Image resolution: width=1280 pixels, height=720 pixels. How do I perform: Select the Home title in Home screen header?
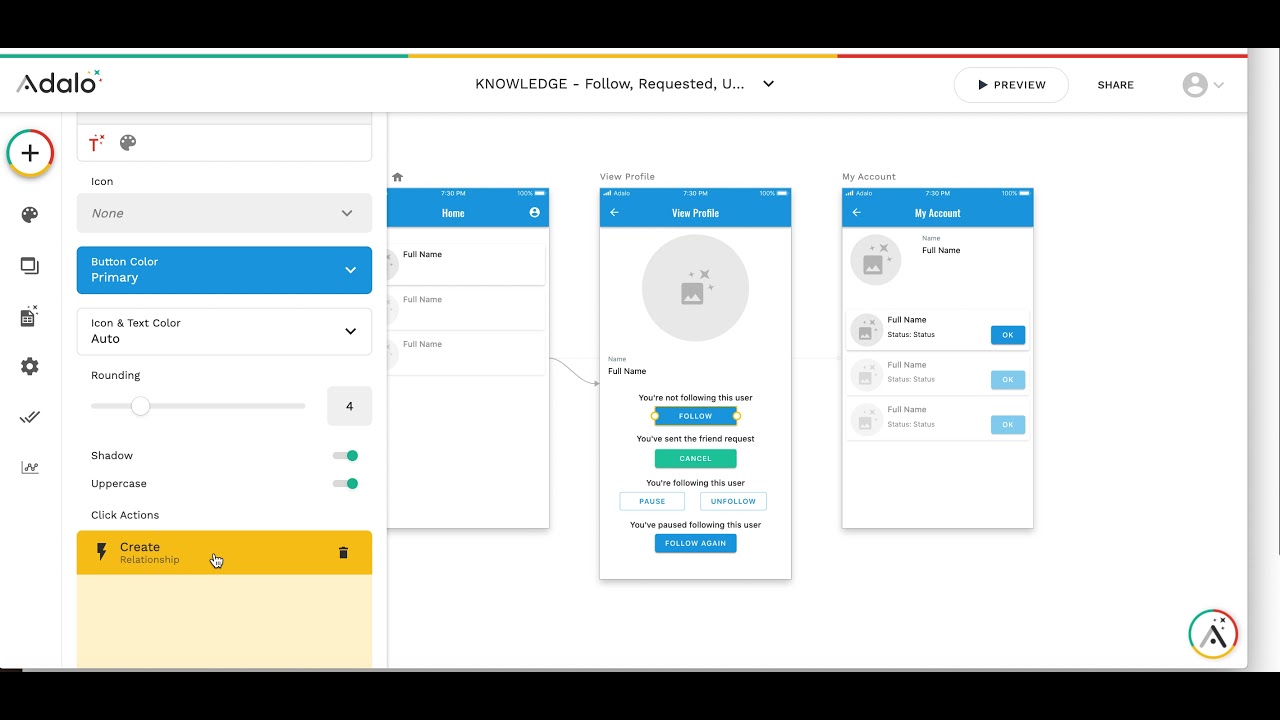pyautogui.click(x=453, y=213)
